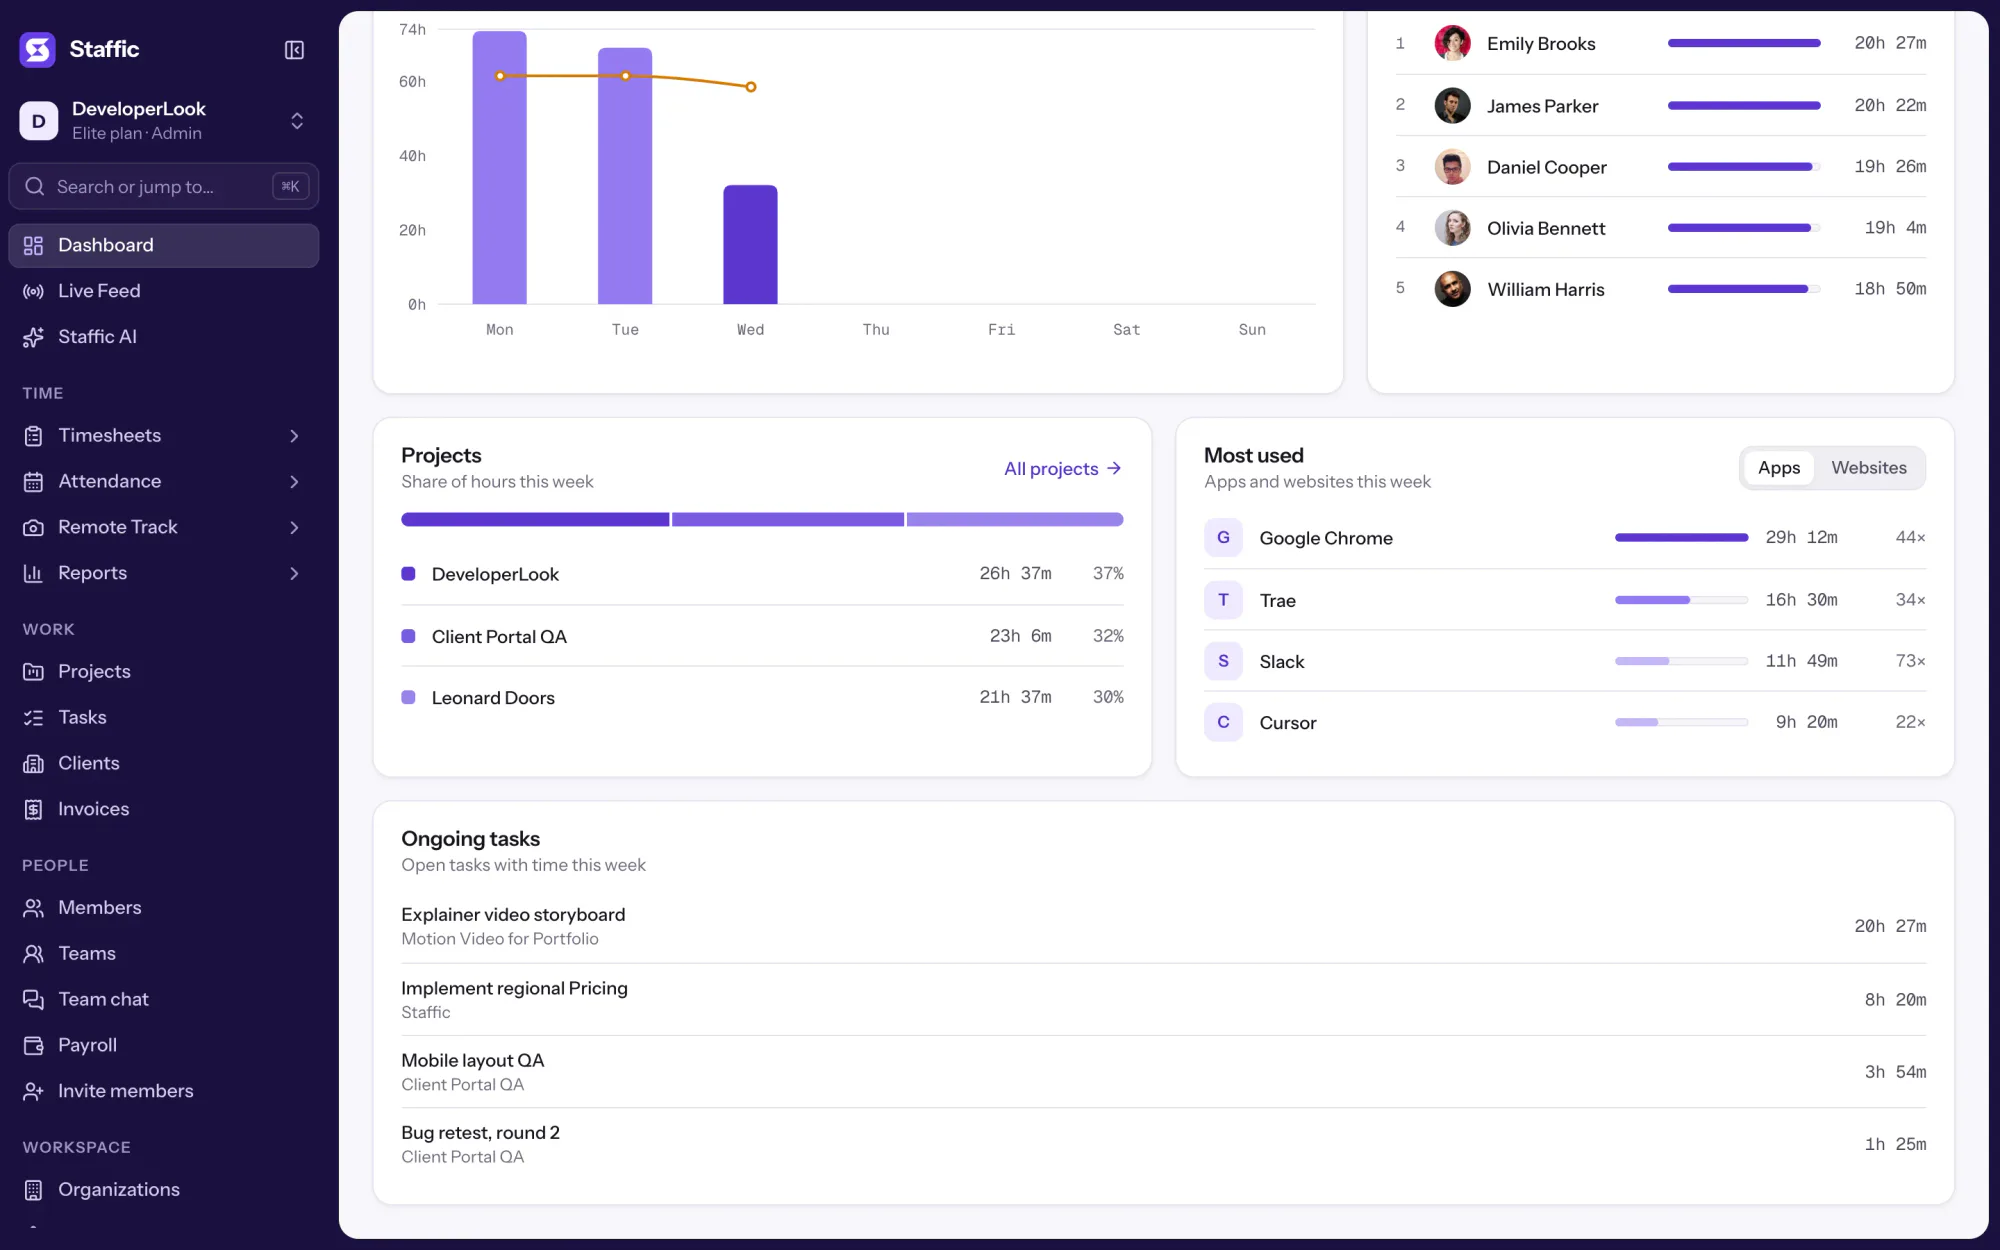Open Team chat icon

coord(33,999)
